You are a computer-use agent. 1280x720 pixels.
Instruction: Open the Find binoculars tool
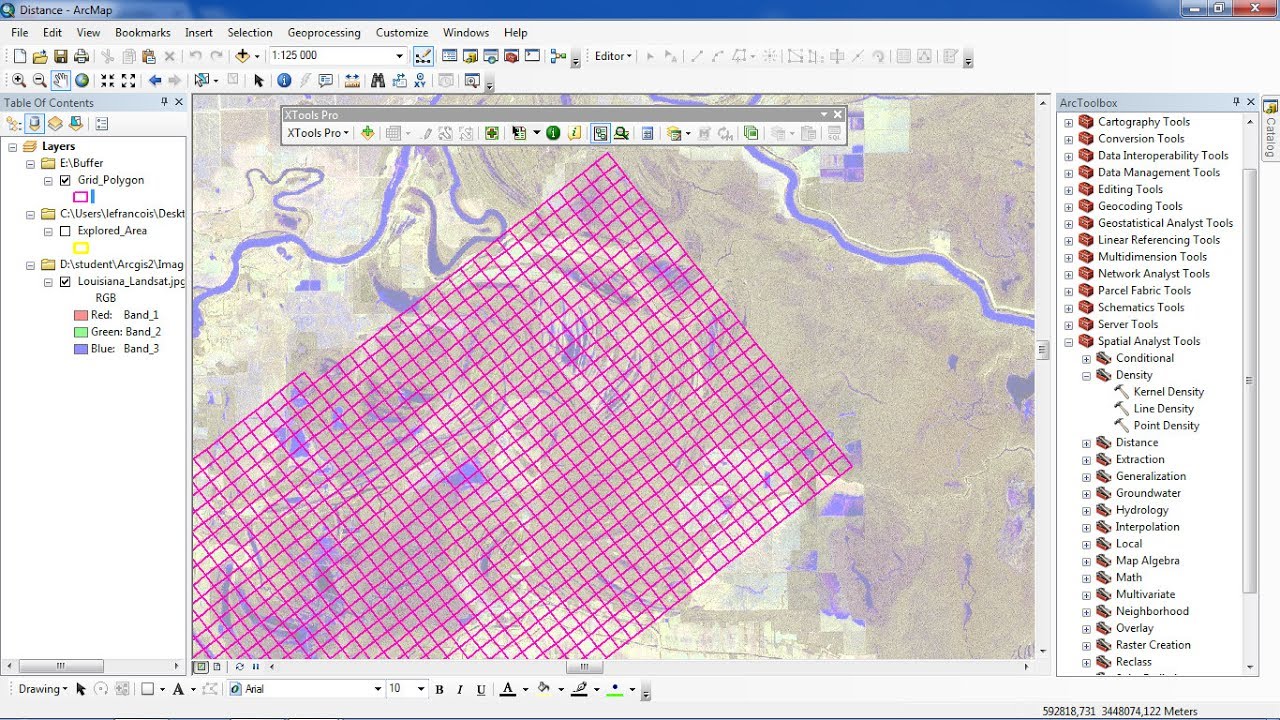coord(377,80)
